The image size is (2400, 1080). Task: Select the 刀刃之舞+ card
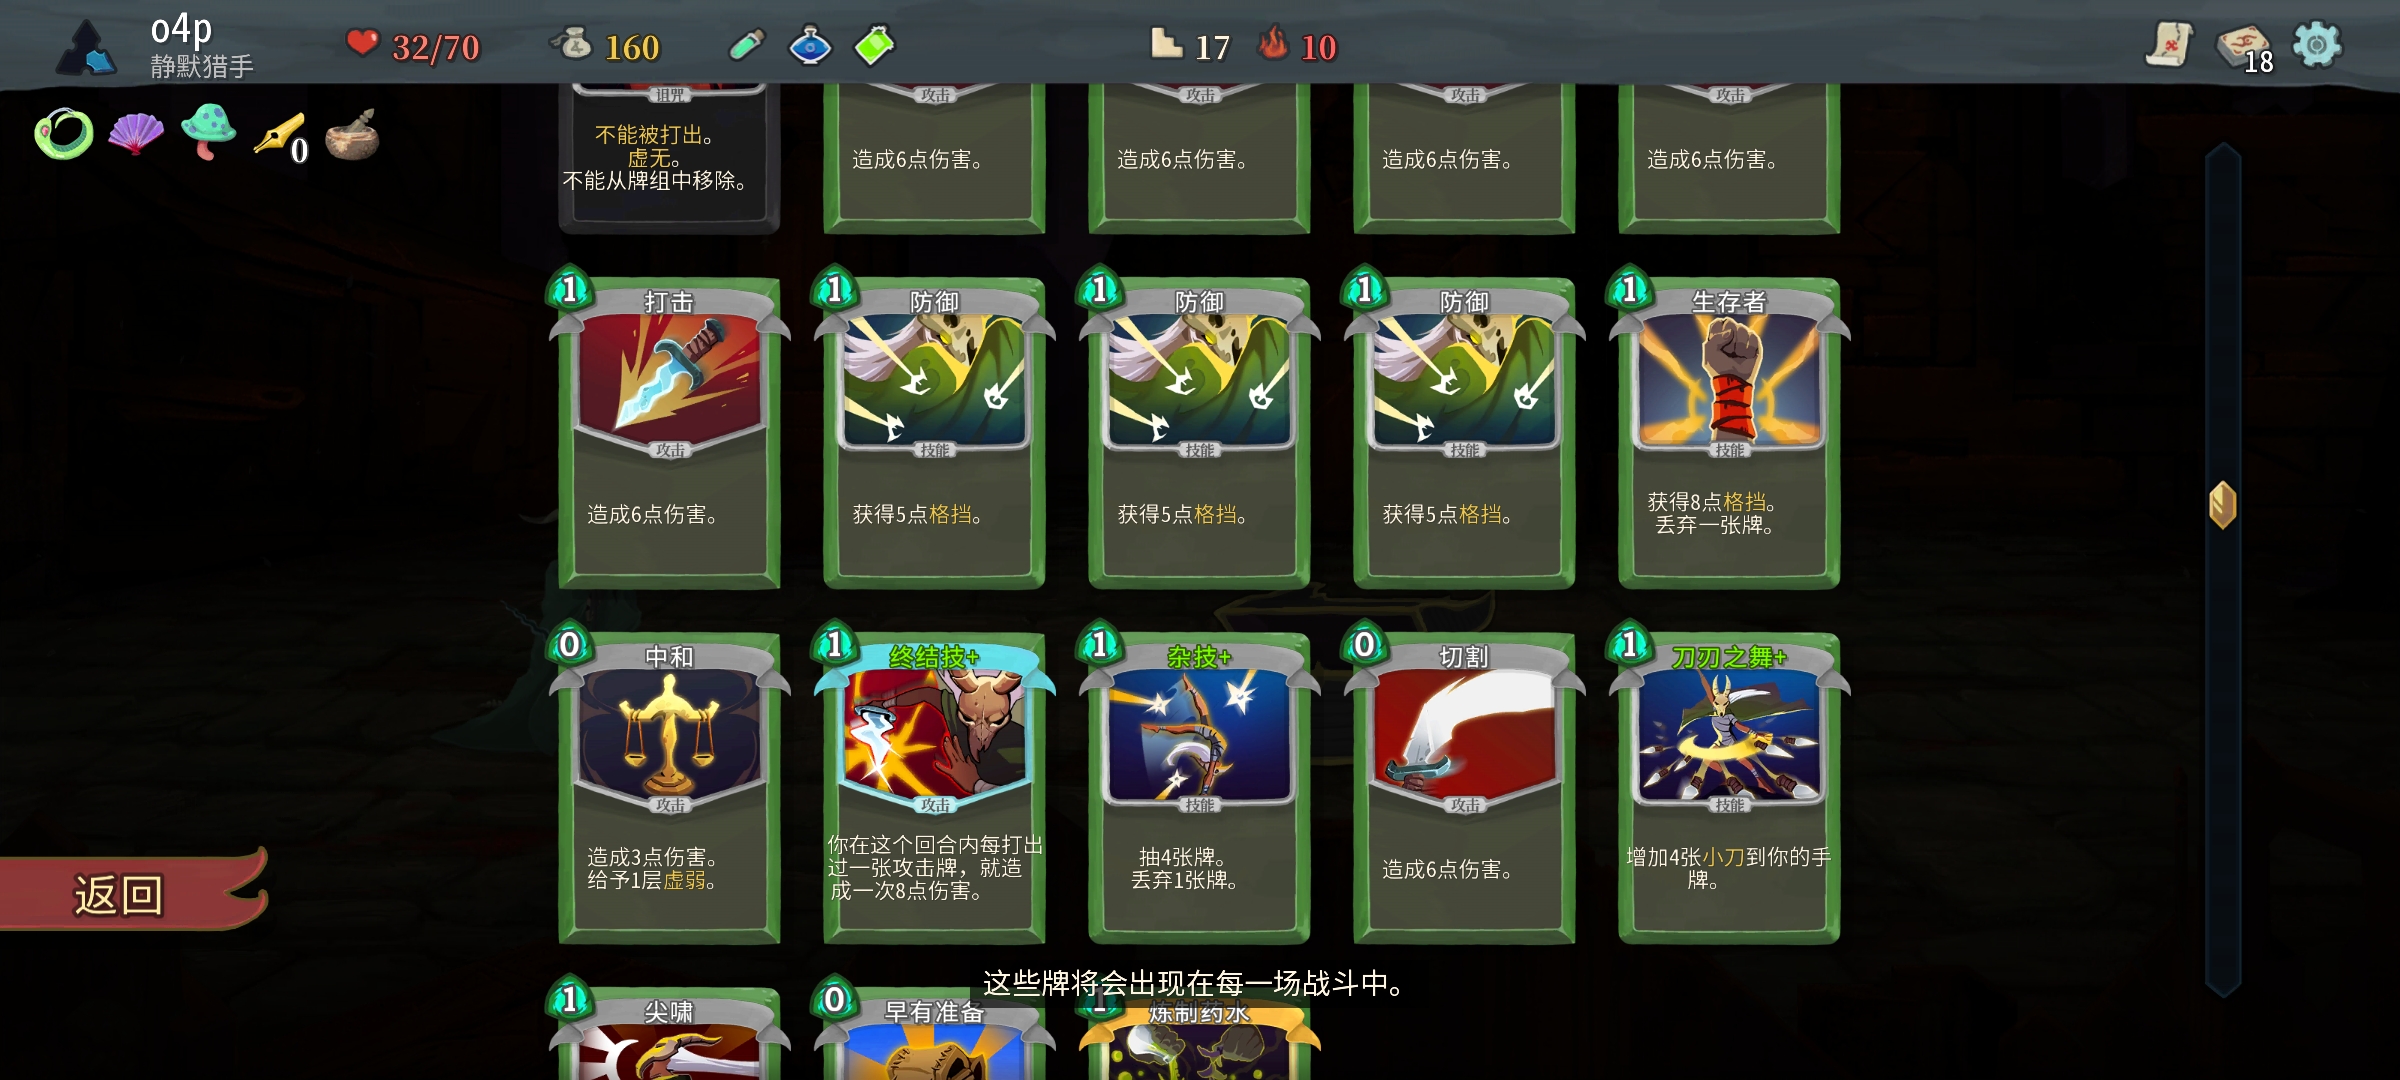[x=1729, y=787]
